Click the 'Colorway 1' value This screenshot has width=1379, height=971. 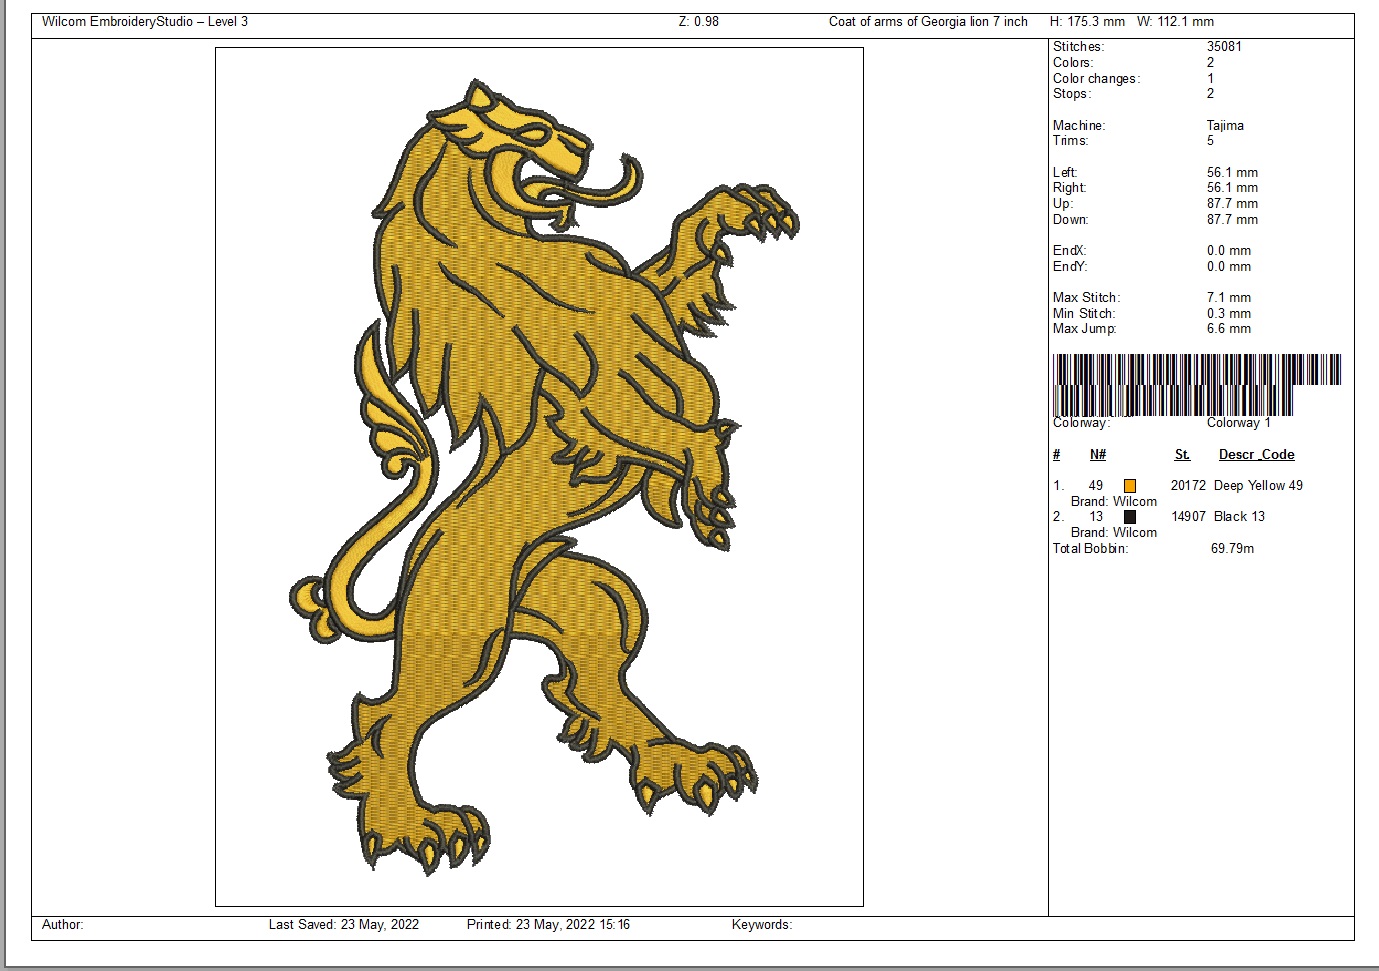[1238, 423]
